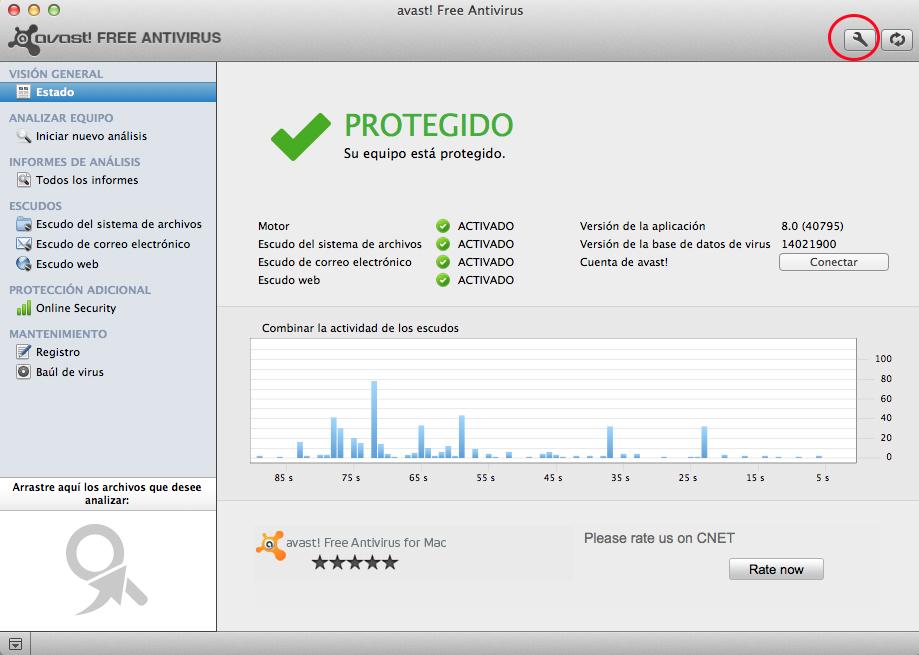919x655 pixels.
Task: Open settings with the wrench icon
Action: [x=859, y=39]
